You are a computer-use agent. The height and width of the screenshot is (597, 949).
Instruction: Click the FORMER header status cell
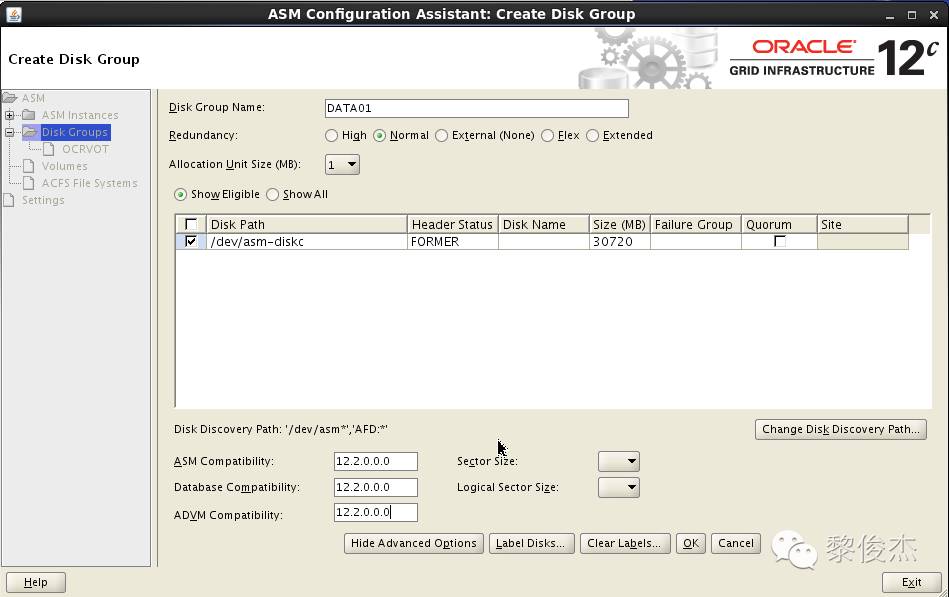point(452,241)
